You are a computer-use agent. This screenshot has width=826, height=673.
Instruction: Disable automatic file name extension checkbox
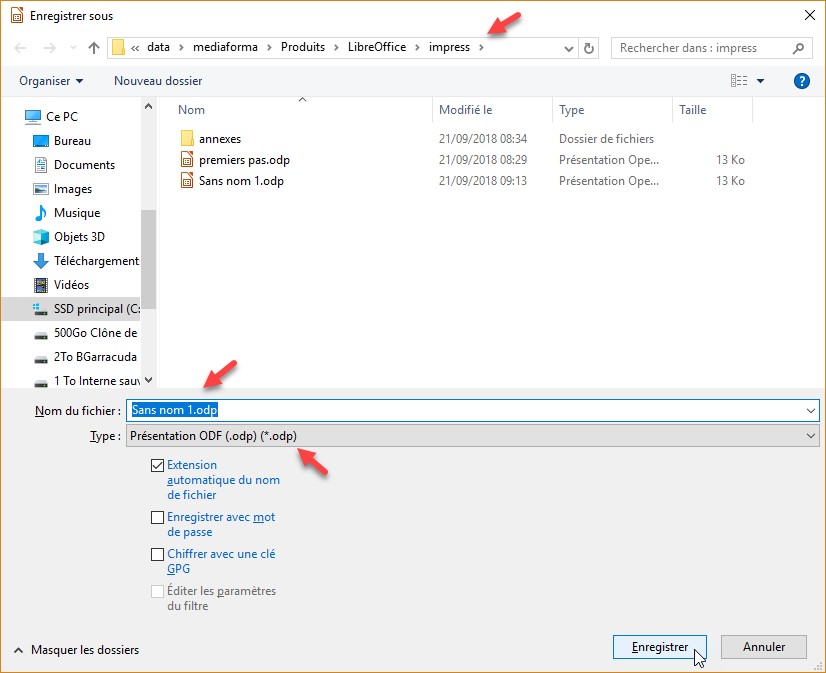pyautogui.click(x=157, y=465)
